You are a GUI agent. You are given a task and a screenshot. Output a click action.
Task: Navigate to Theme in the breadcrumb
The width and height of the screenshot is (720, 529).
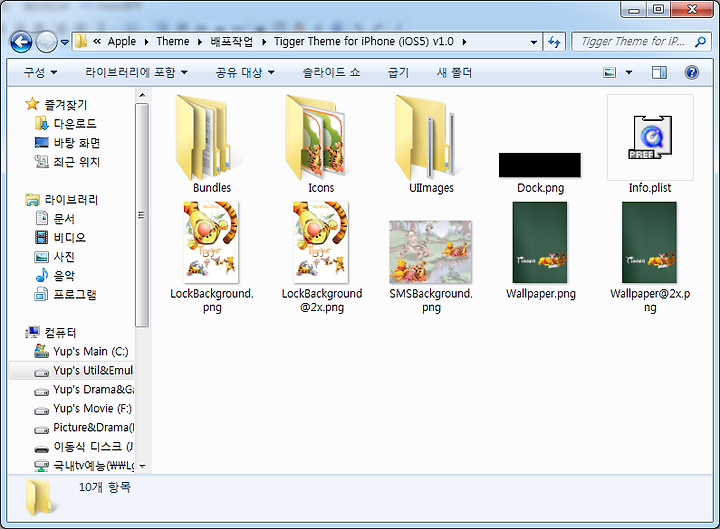(x=173, y=42)
